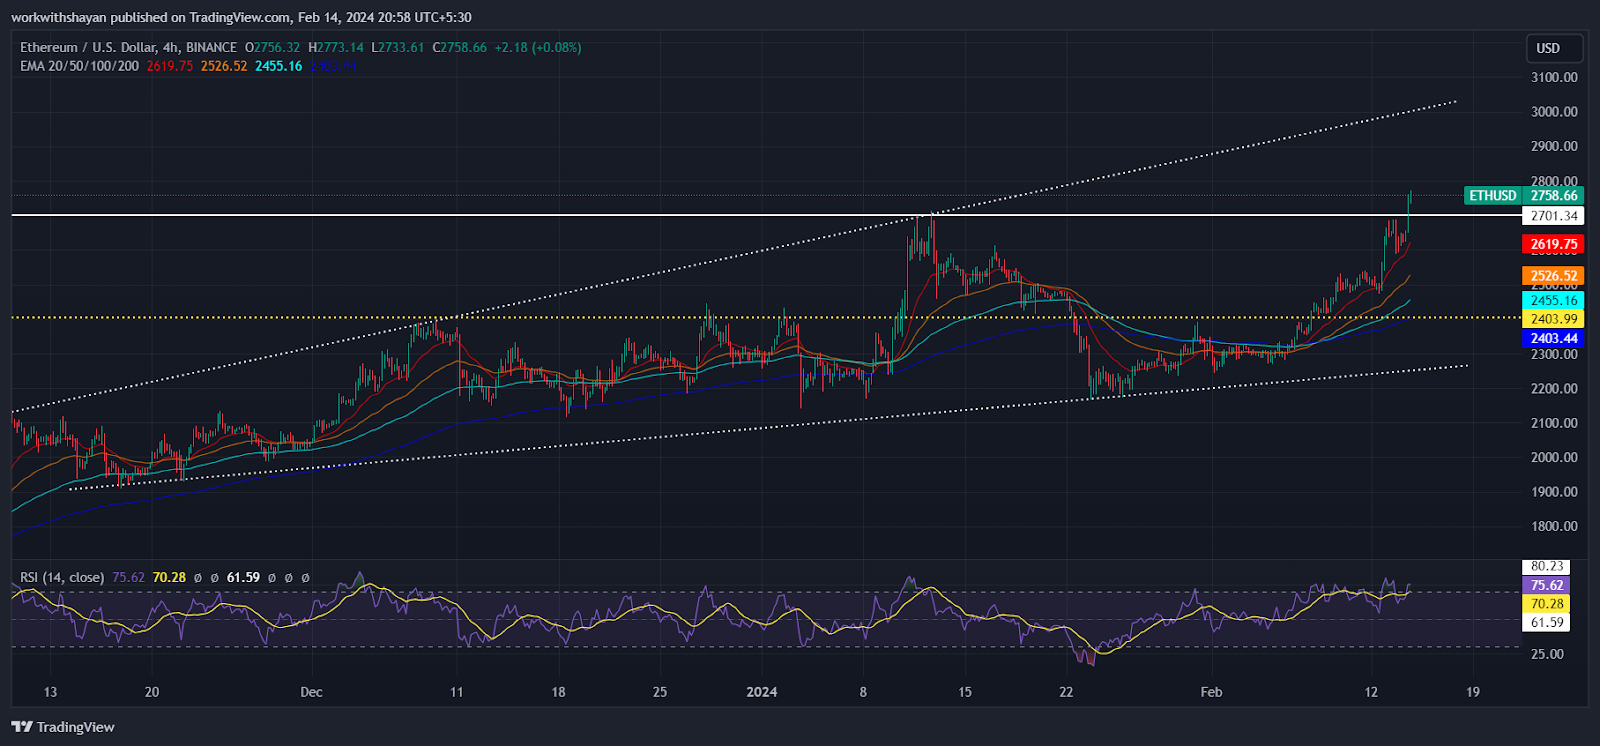Click the Ethereum / U.S. Dollar symbol title

[x=129, y=47]
